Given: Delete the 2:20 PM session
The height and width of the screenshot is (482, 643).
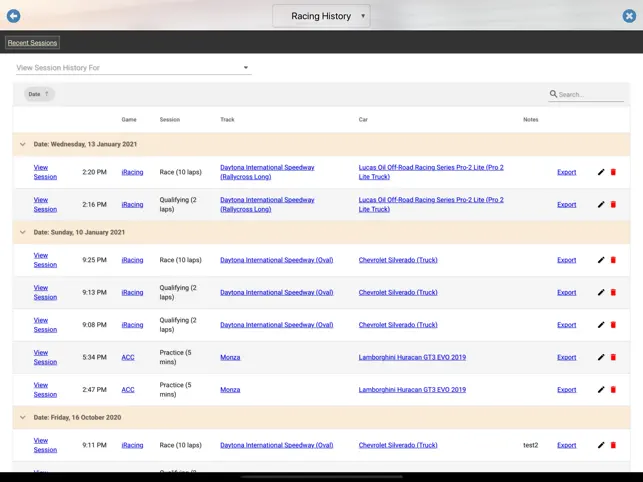Looking at the screenshot, I should pyautogui.click(x=613, y=172).
